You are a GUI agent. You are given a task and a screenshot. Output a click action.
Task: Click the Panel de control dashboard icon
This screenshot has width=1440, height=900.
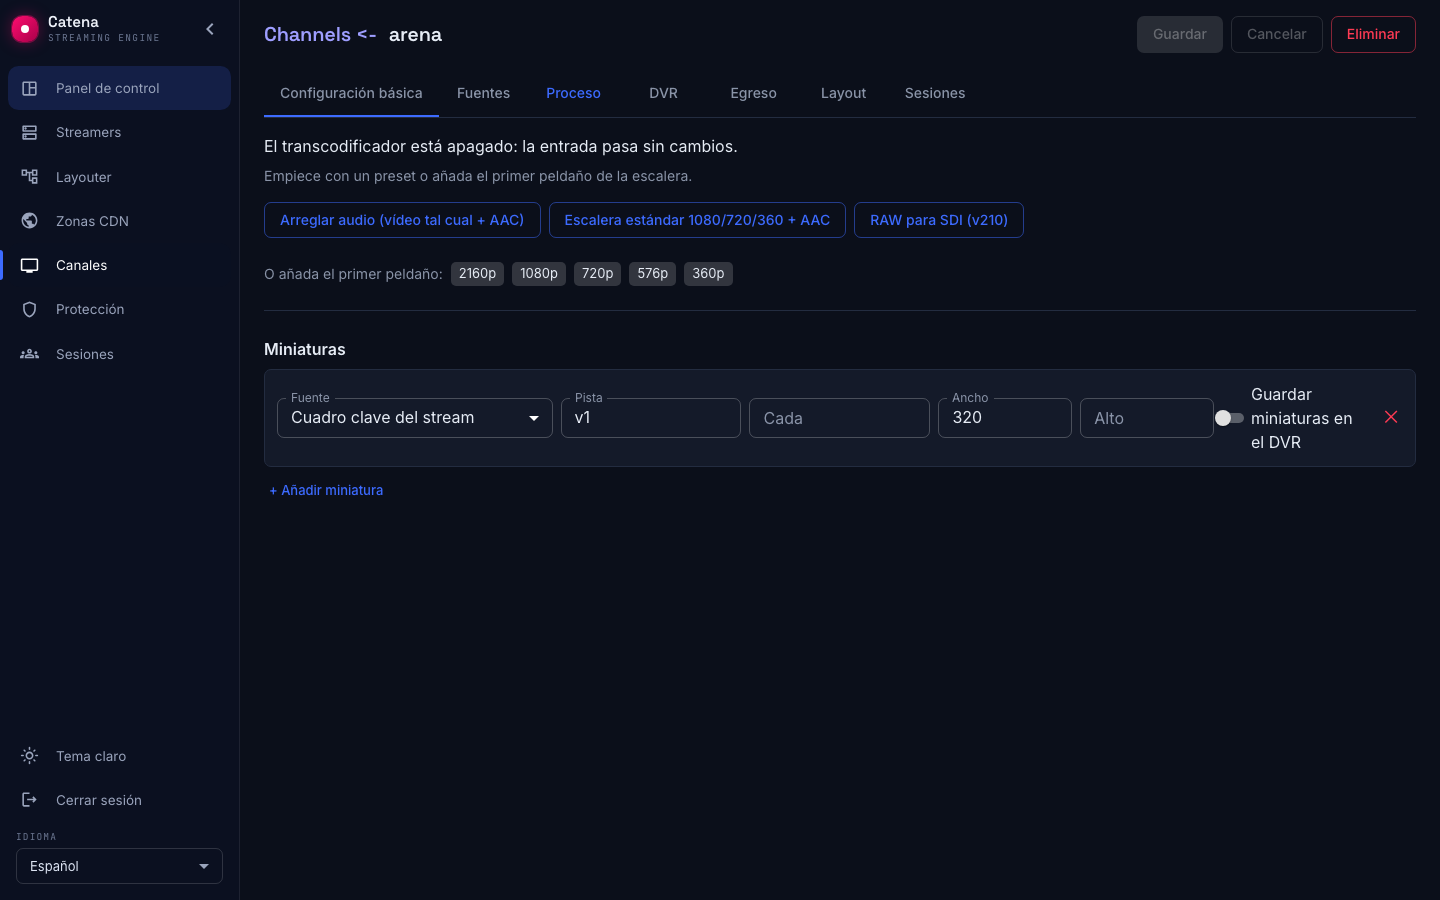coord(30,88)
